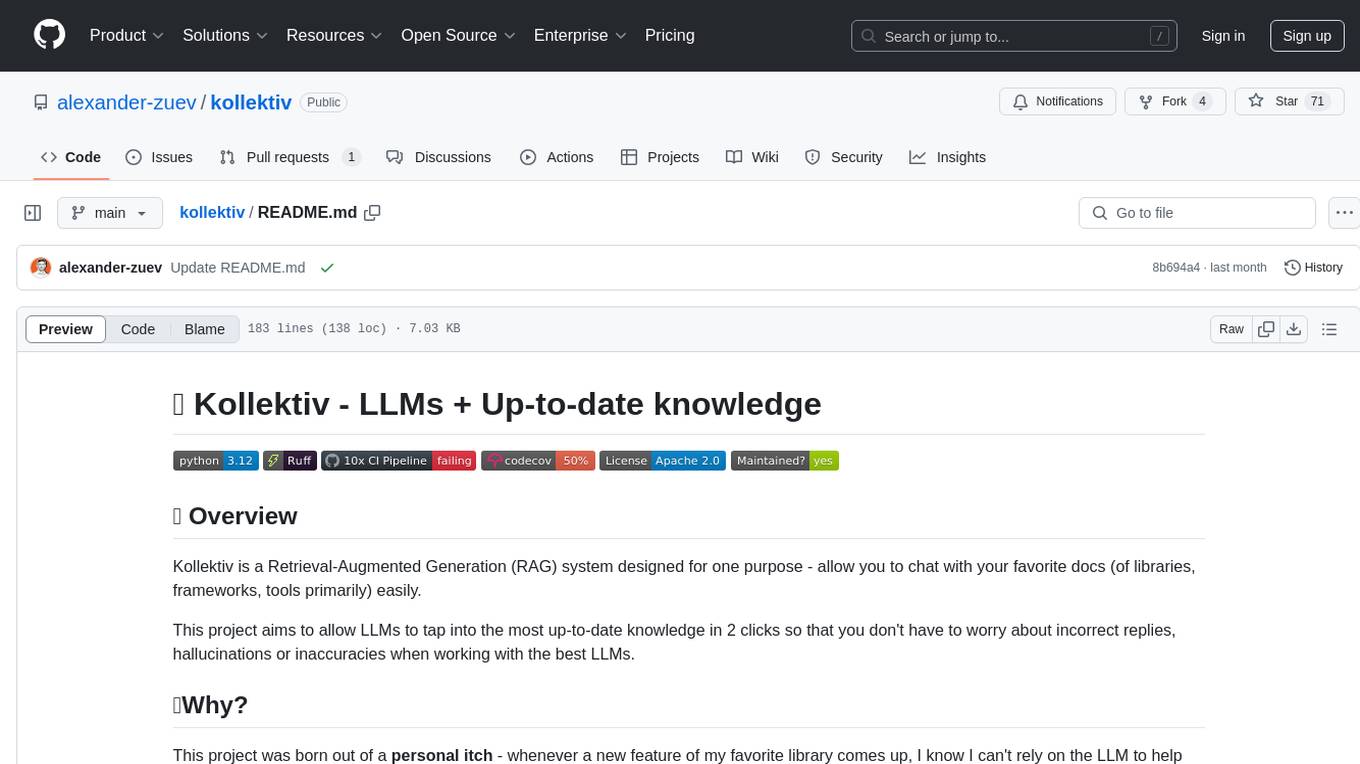Screen dimensions: 1360x764
Task: Click the Ruff badge
Action: click(x=290, y=461)
